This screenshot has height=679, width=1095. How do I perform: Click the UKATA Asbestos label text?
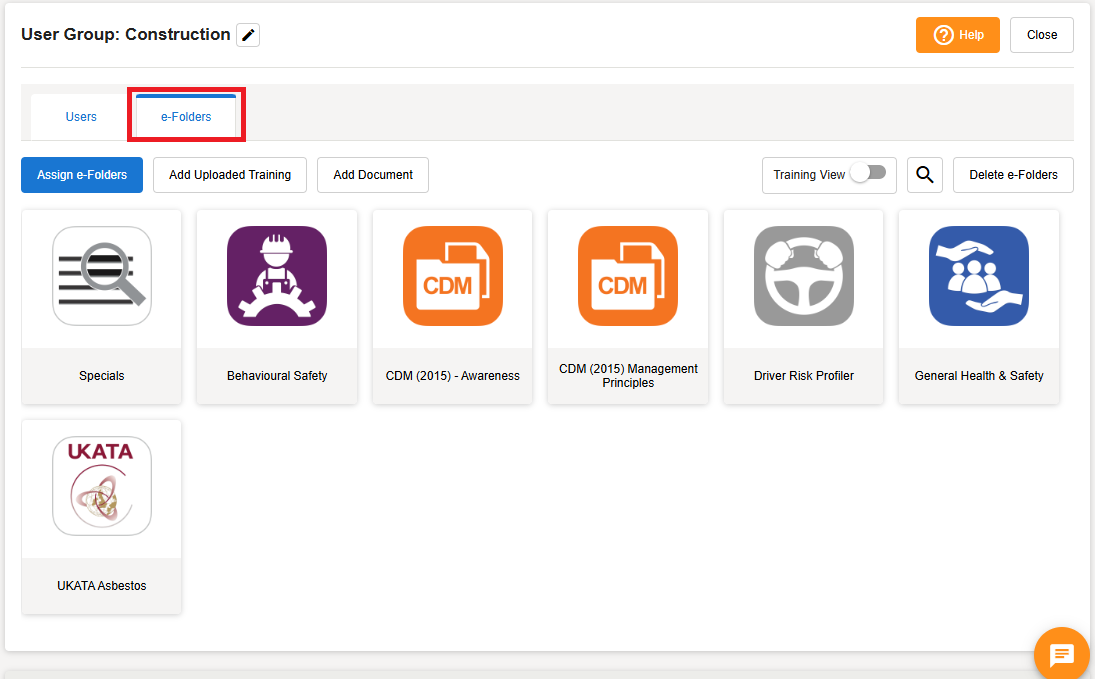(102, 586)
